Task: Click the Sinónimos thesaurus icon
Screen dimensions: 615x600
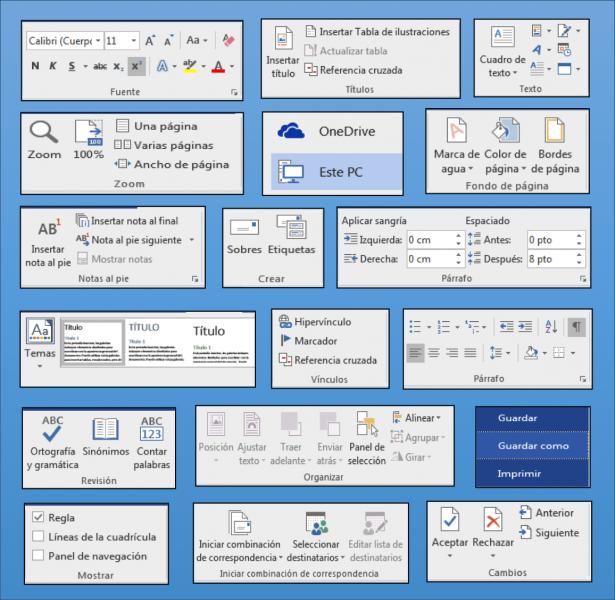Action: click(x=105, y=431)
